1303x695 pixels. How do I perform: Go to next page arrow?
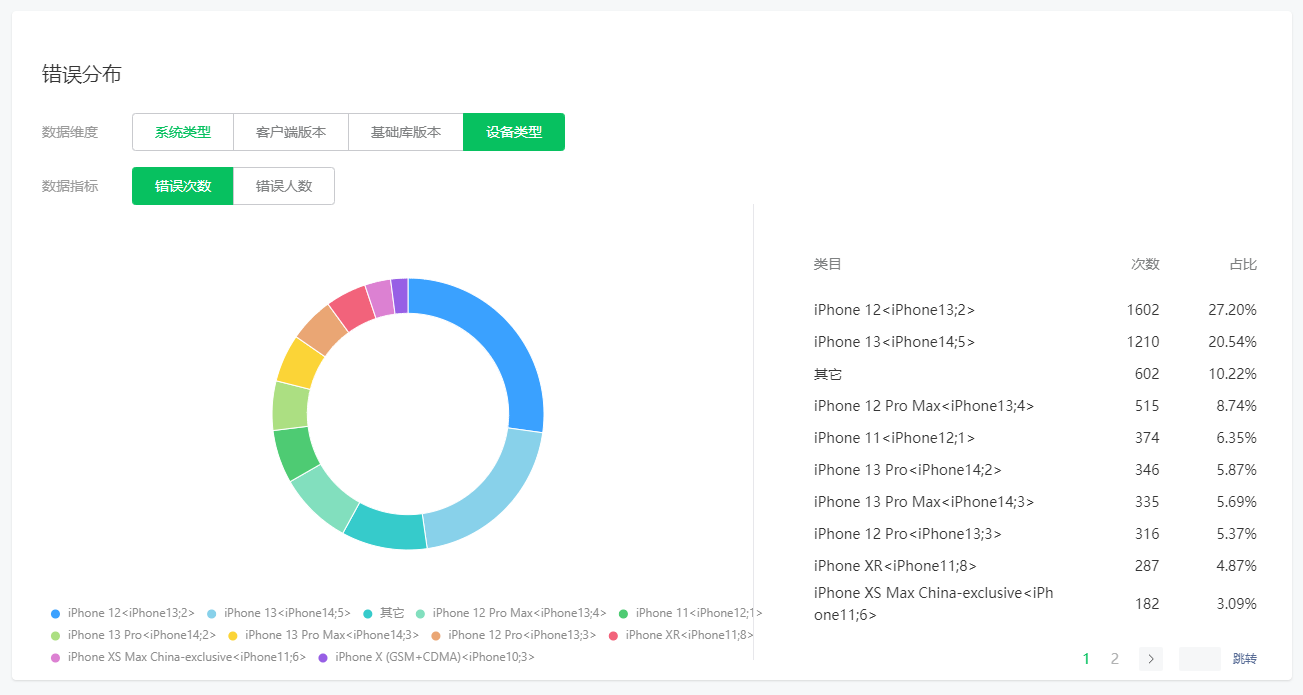[1151, 659]
